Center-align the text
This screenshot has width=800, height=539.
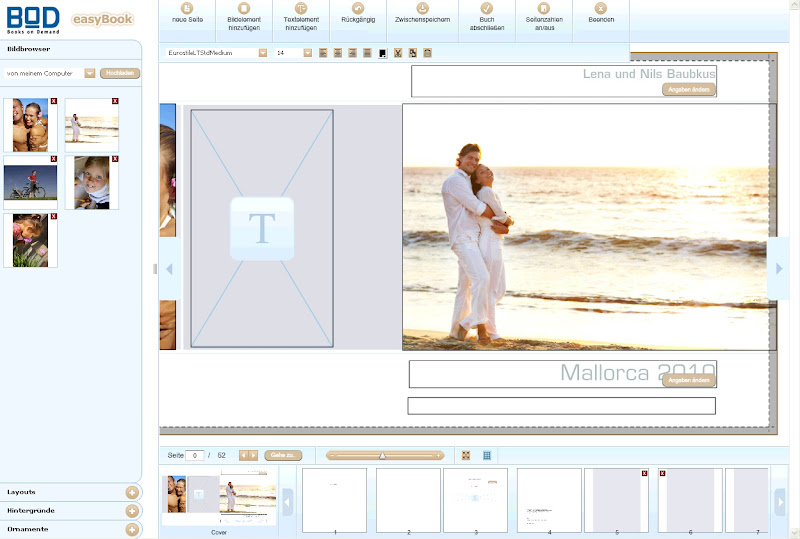[x=338, y=53]
